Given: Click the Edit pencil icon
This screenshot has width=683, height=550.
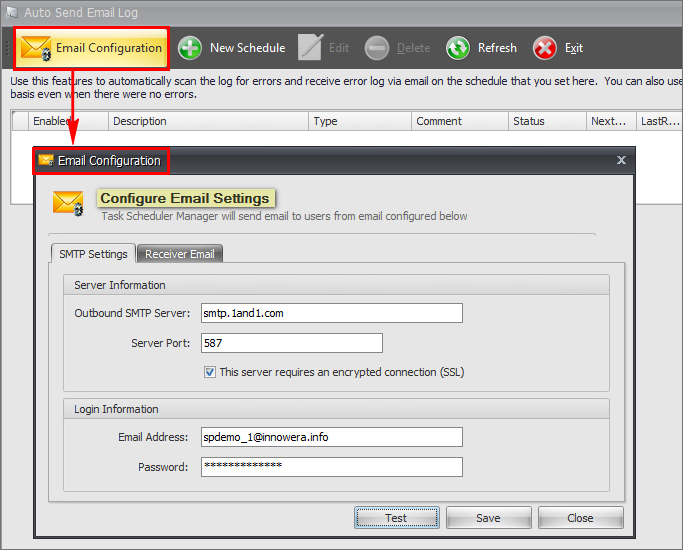Looking at the screenshot, I should click(x=311, y=48).
